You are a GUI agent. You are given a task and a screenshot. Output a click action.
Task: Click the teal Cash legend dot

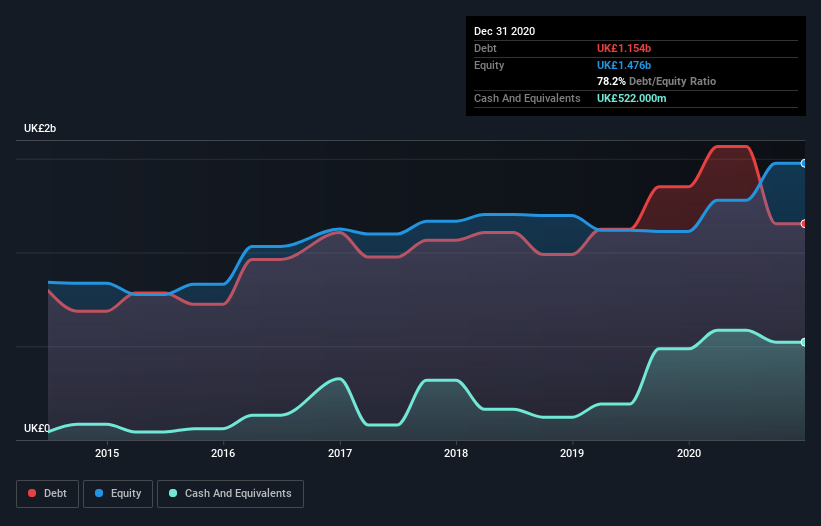pyautogui.click(x=173, y=493)
